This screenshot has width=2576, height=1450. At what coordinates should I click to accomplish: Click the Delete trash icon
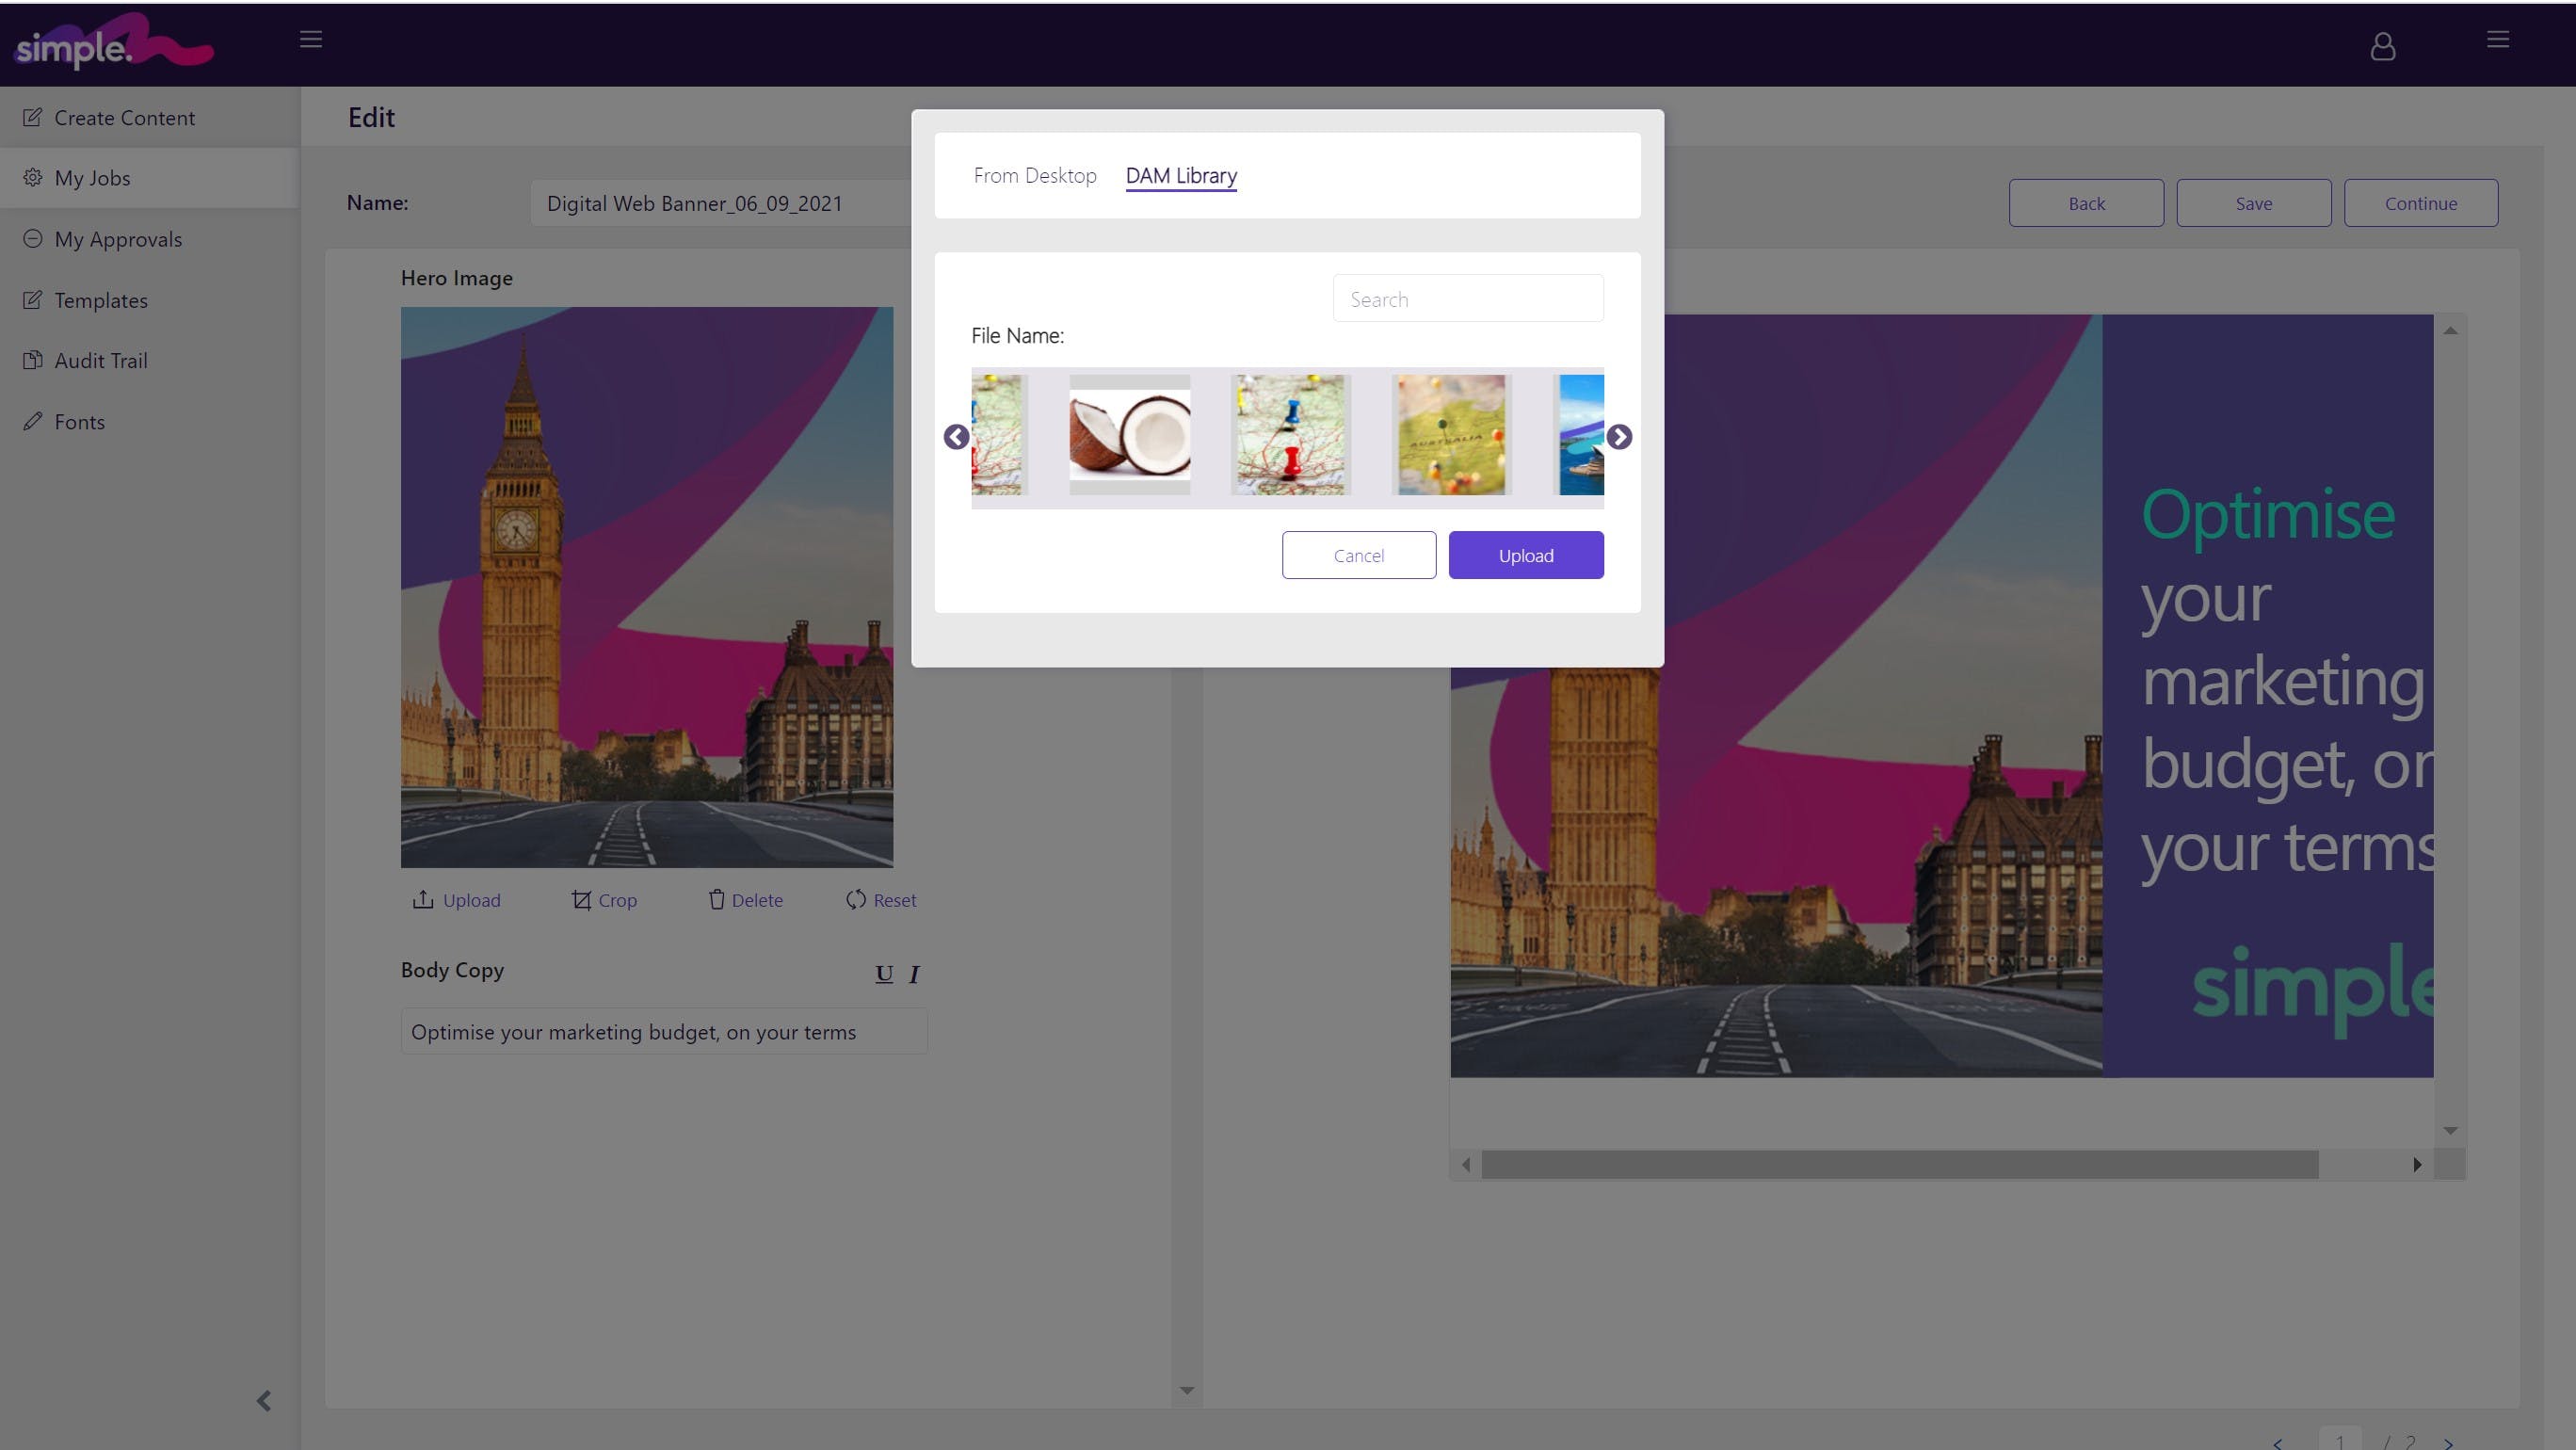[716, 900]
